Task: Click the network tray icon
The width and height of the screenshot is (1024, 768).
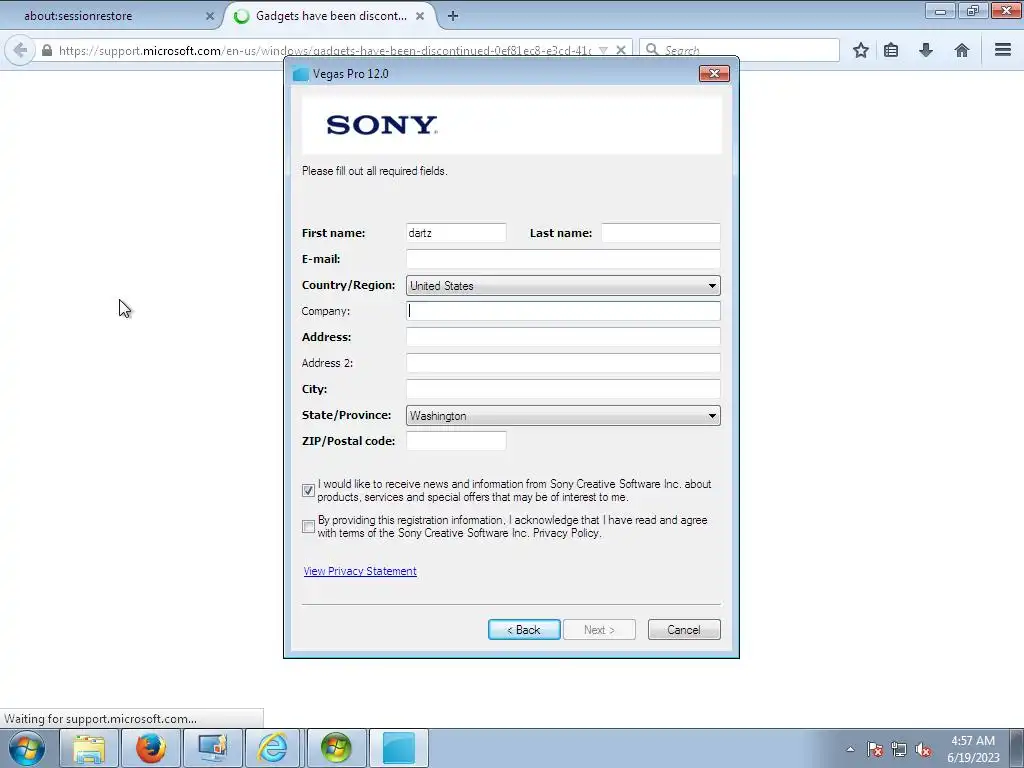Action: (899, 749)
